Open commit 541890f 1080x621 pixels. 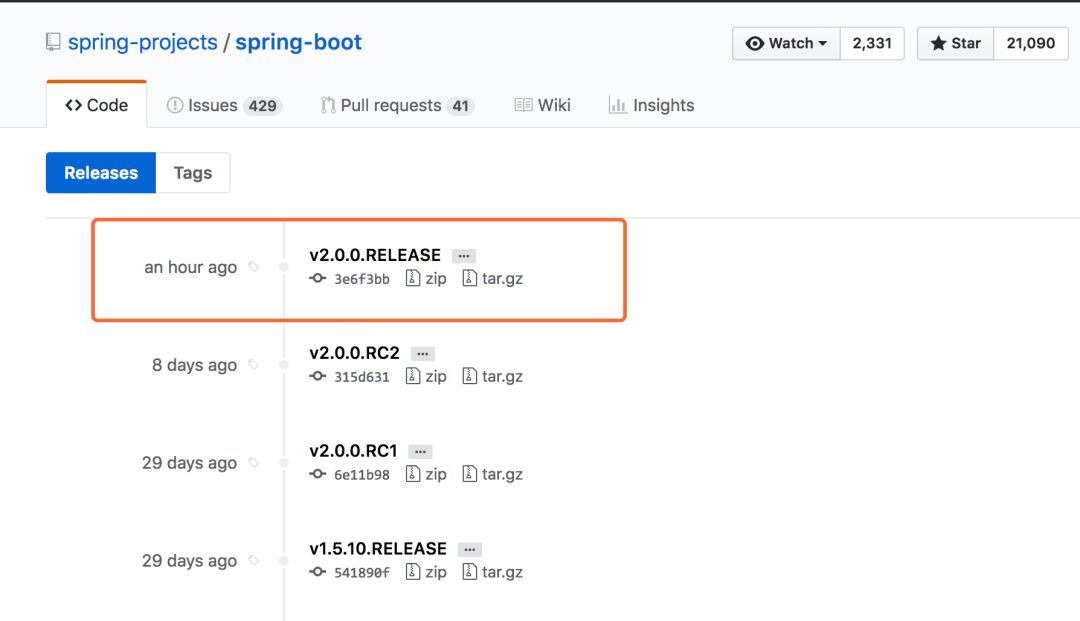coord(362,572)
